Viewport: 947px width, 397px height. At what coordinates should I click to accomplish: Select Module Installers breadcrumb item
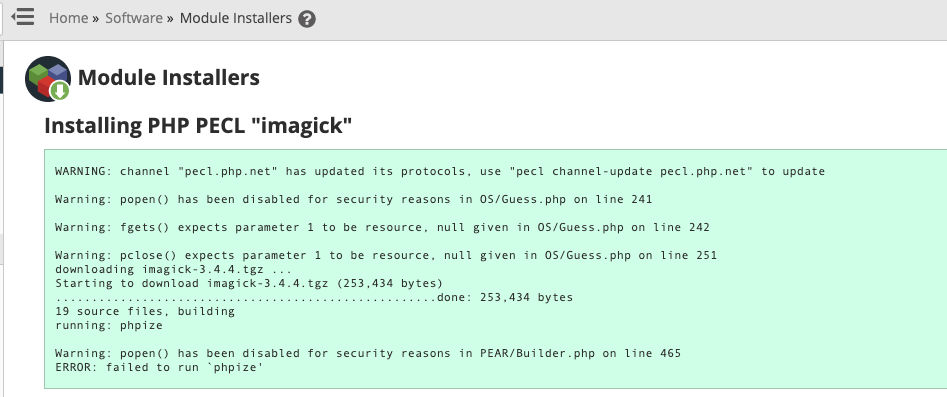point(236,18)
